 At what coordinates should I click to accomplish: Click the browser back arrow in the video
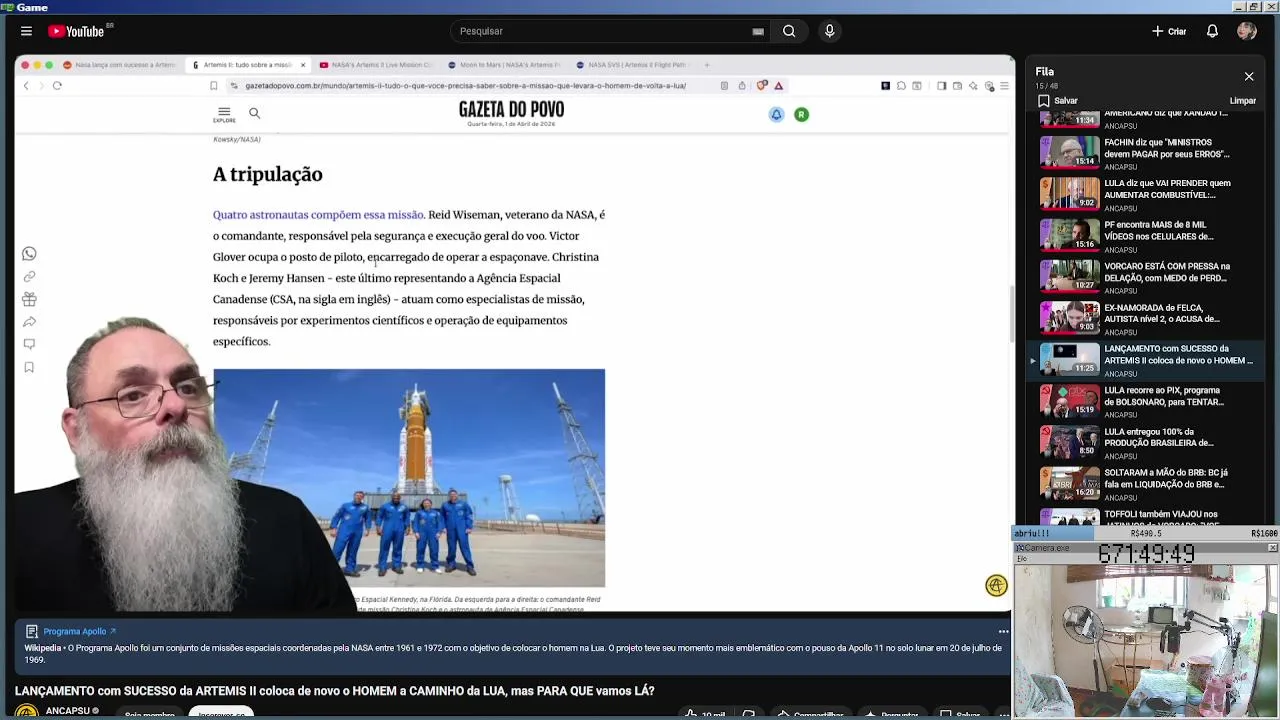point(26,86)
